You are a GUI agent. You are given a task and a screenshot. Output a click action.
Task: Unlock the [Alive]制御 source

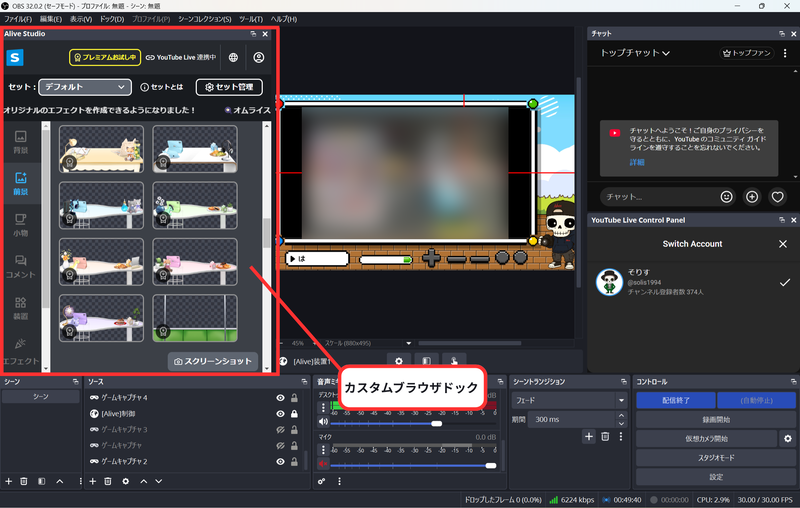[294, 414]
